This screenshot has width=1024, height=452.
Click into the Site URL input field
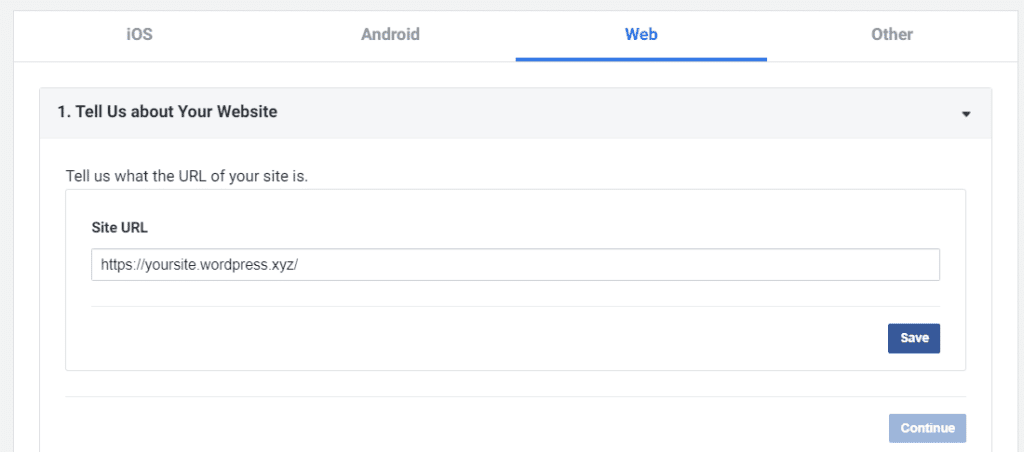coord(515,265)
